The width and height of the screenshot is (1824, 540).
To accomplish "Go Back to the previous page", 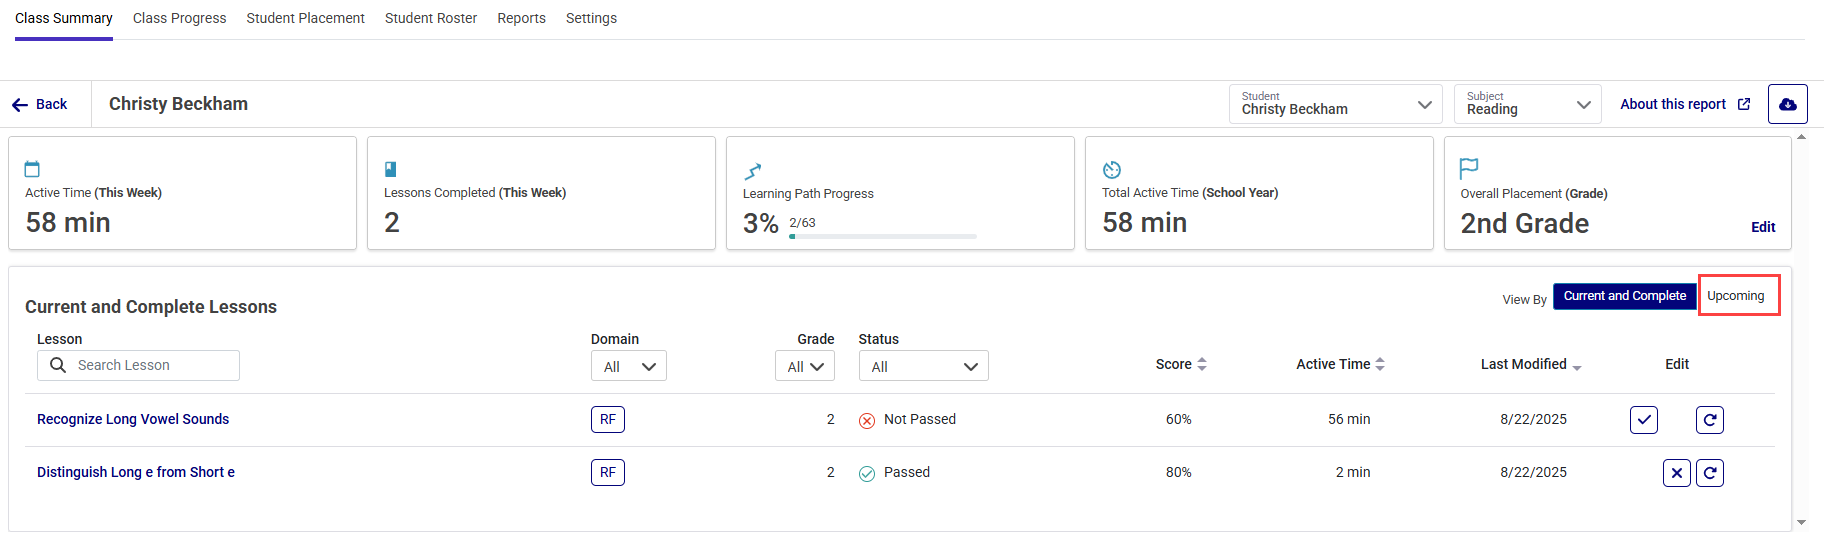I will 40,104.
